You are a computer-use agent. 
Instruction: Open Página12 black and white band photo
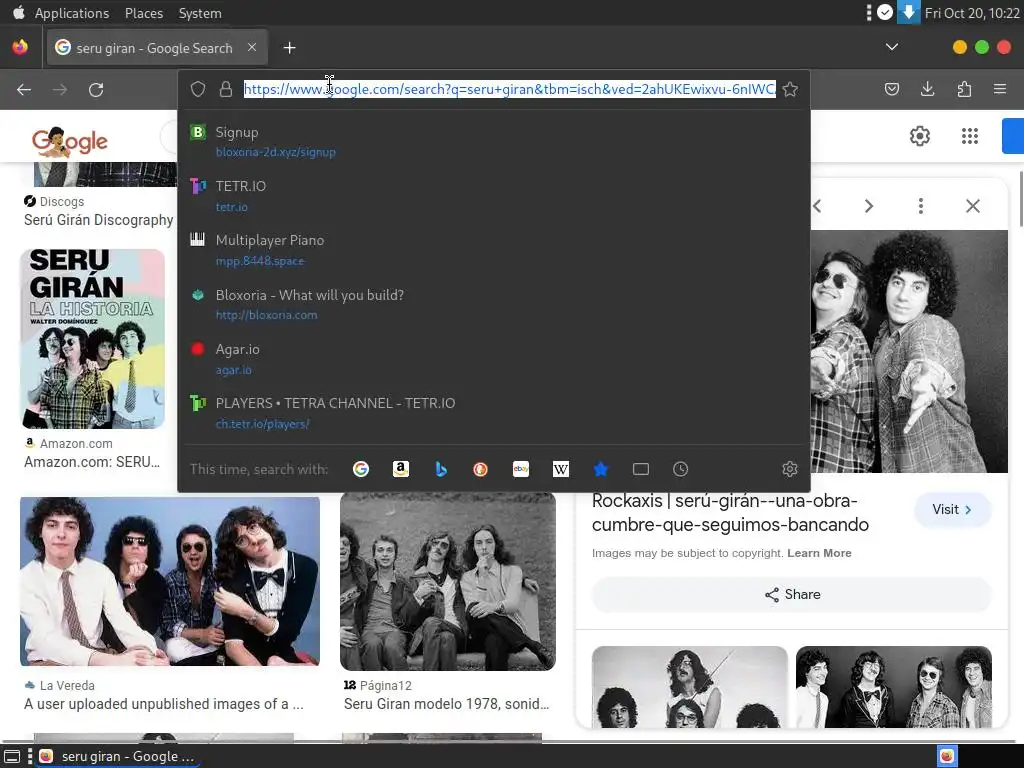tap(448, 581)
